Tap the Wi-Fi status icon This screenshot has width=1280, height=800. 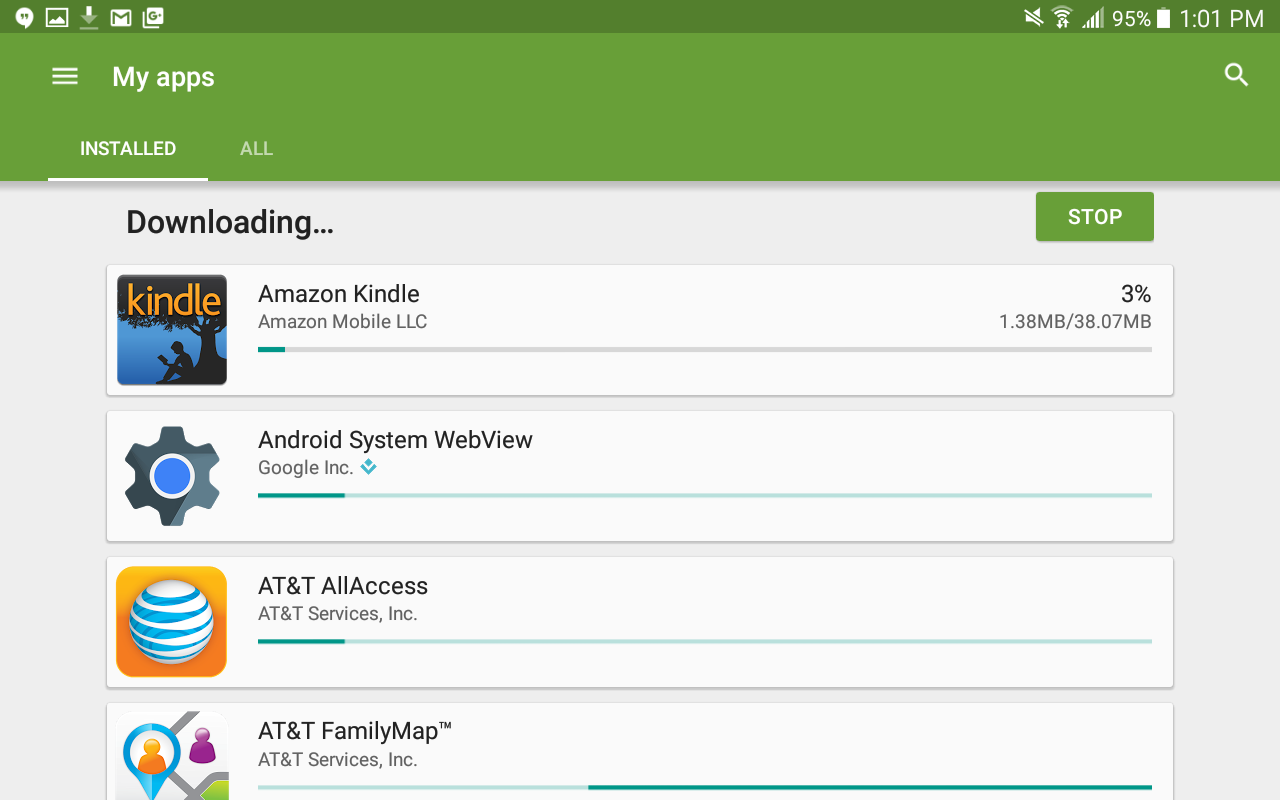(x=1063, y=16)
